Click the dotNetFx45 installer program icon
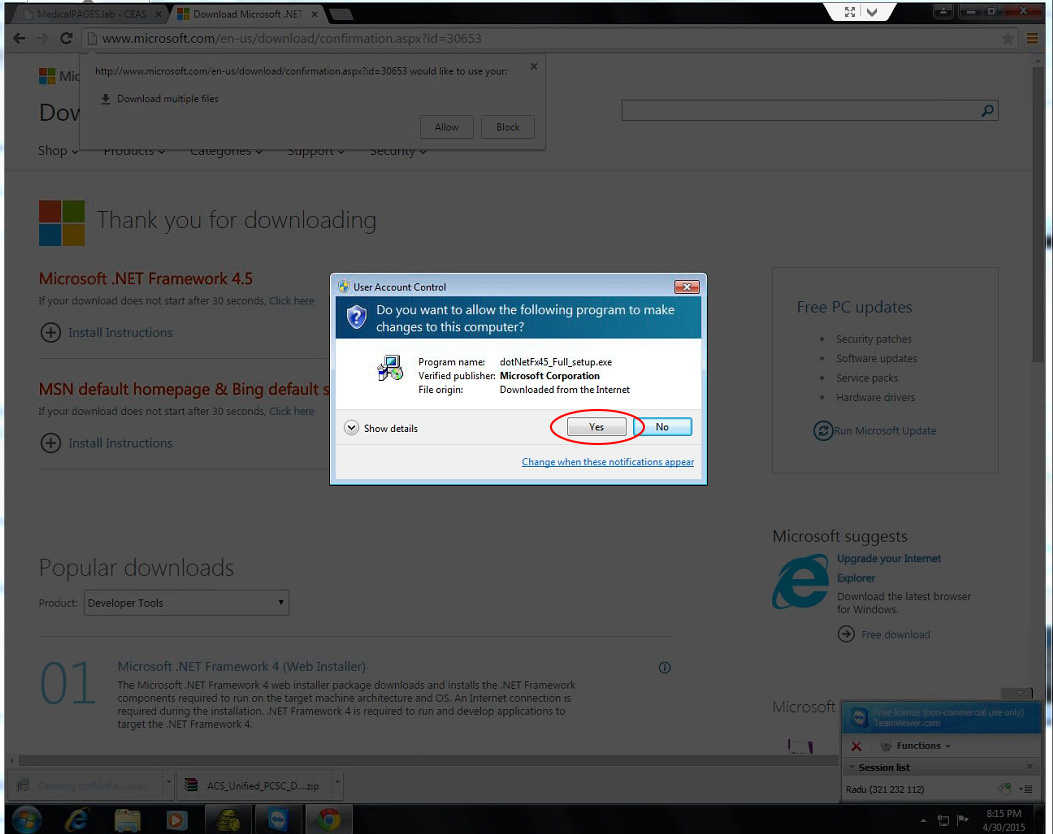The height and width of the screenshot is (834, 1053). pos(390,368)
